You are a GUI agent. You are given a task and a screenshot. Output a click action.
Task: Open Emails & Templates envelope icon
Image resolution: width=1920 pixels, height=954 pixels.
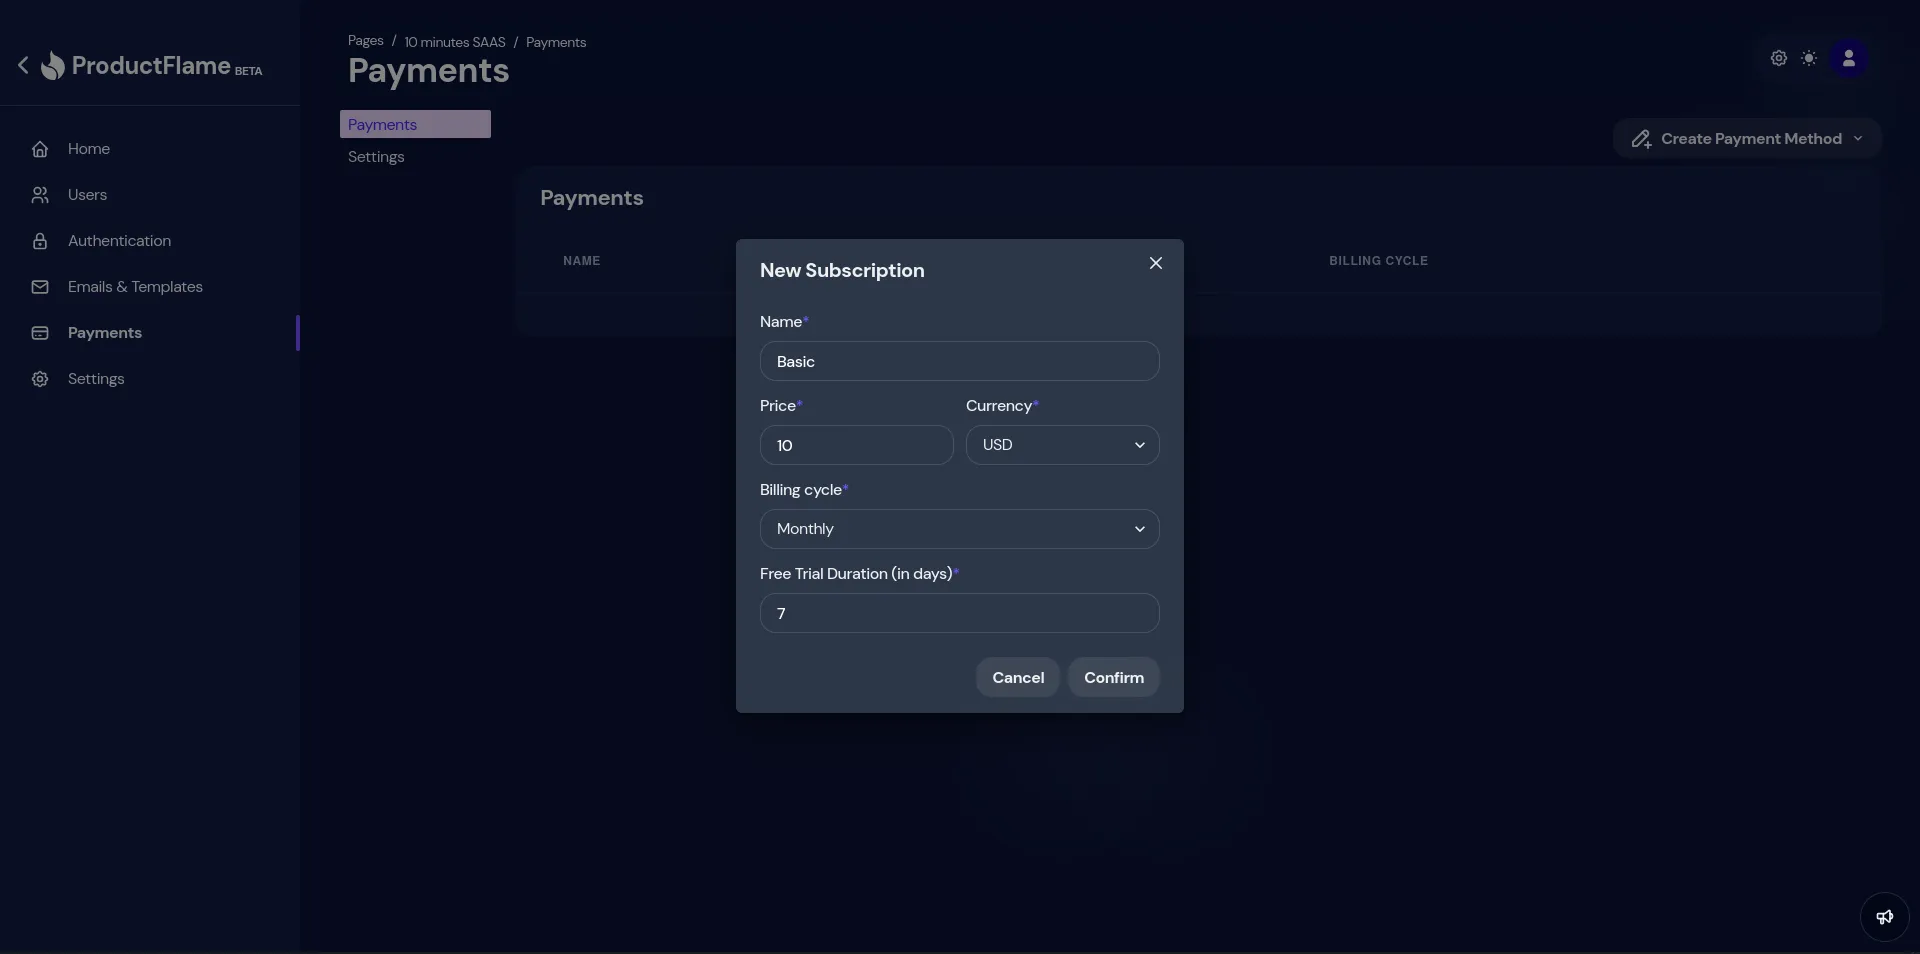pyautogui.click(x=40, y=287)
